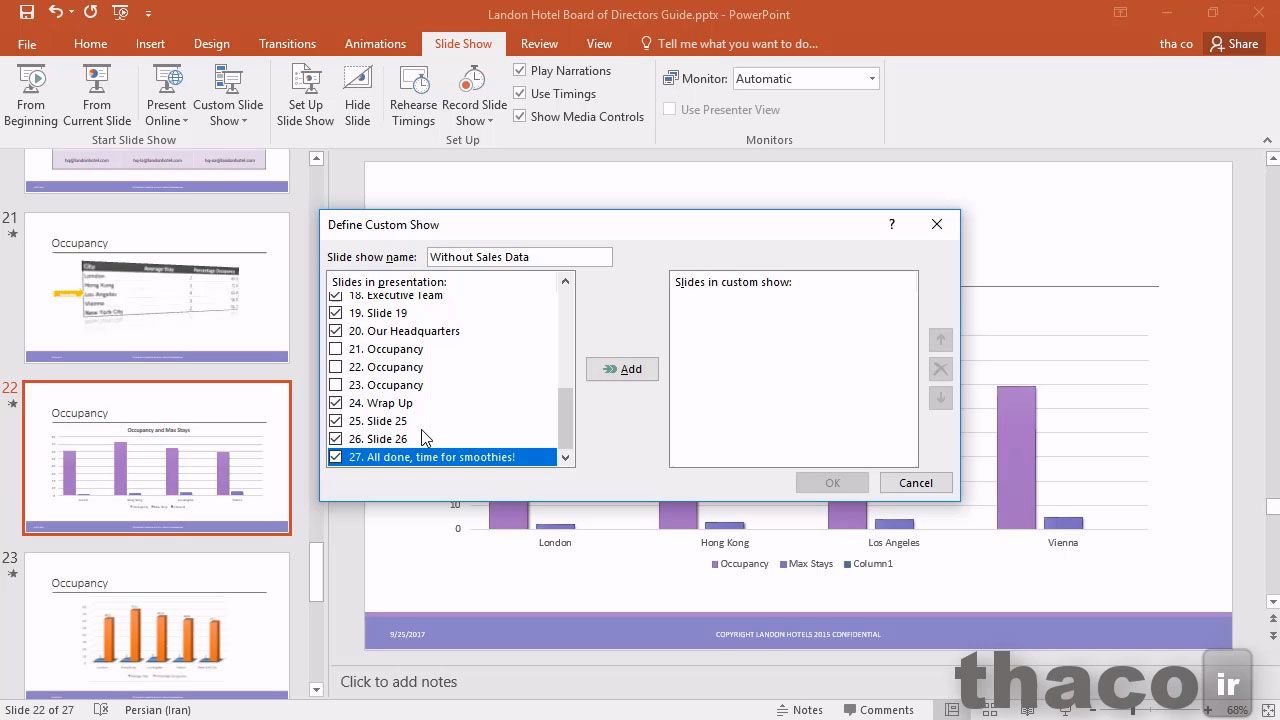Click Tell me what you want to do

tap(729, 43)
